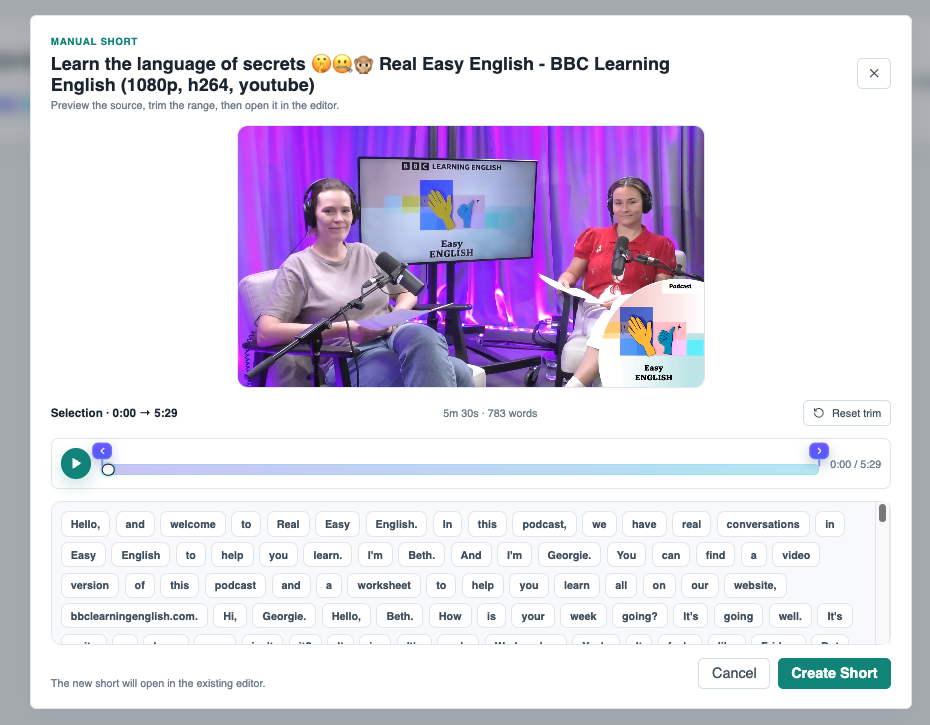Select the transcript word "Hi,"
This screenshot has height=725, width=930.
coord(230,616)
